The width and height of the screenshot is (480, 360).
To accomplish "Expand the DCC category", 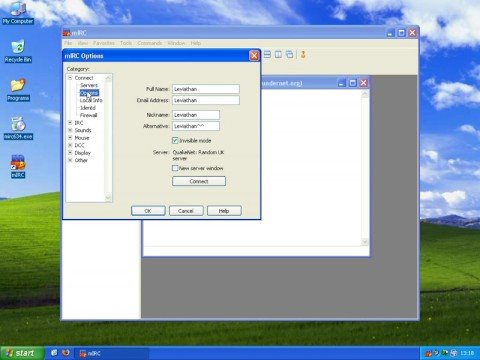I will tap(70, 145).
